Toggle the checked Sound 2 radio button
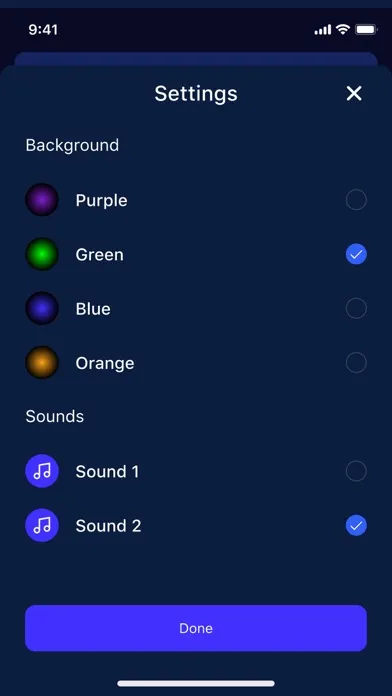The width and height of the screenshot is (392, 696). point(356,526)
